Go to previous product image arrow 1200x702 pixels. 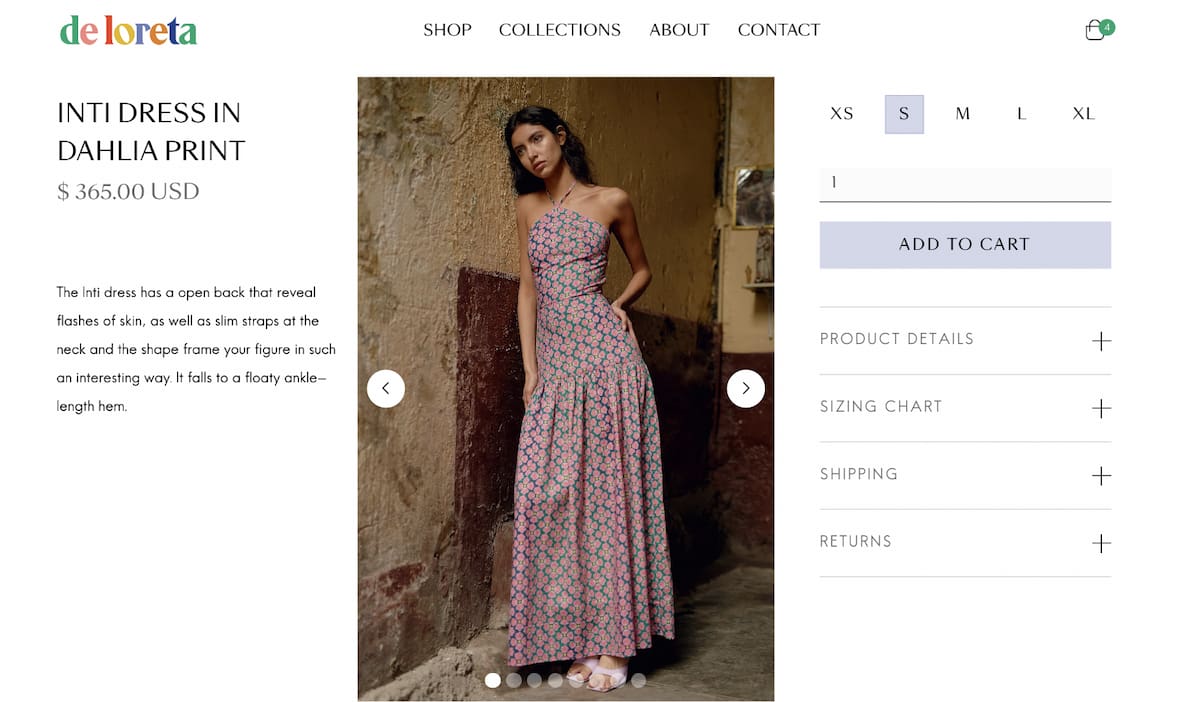click(386, 388)
